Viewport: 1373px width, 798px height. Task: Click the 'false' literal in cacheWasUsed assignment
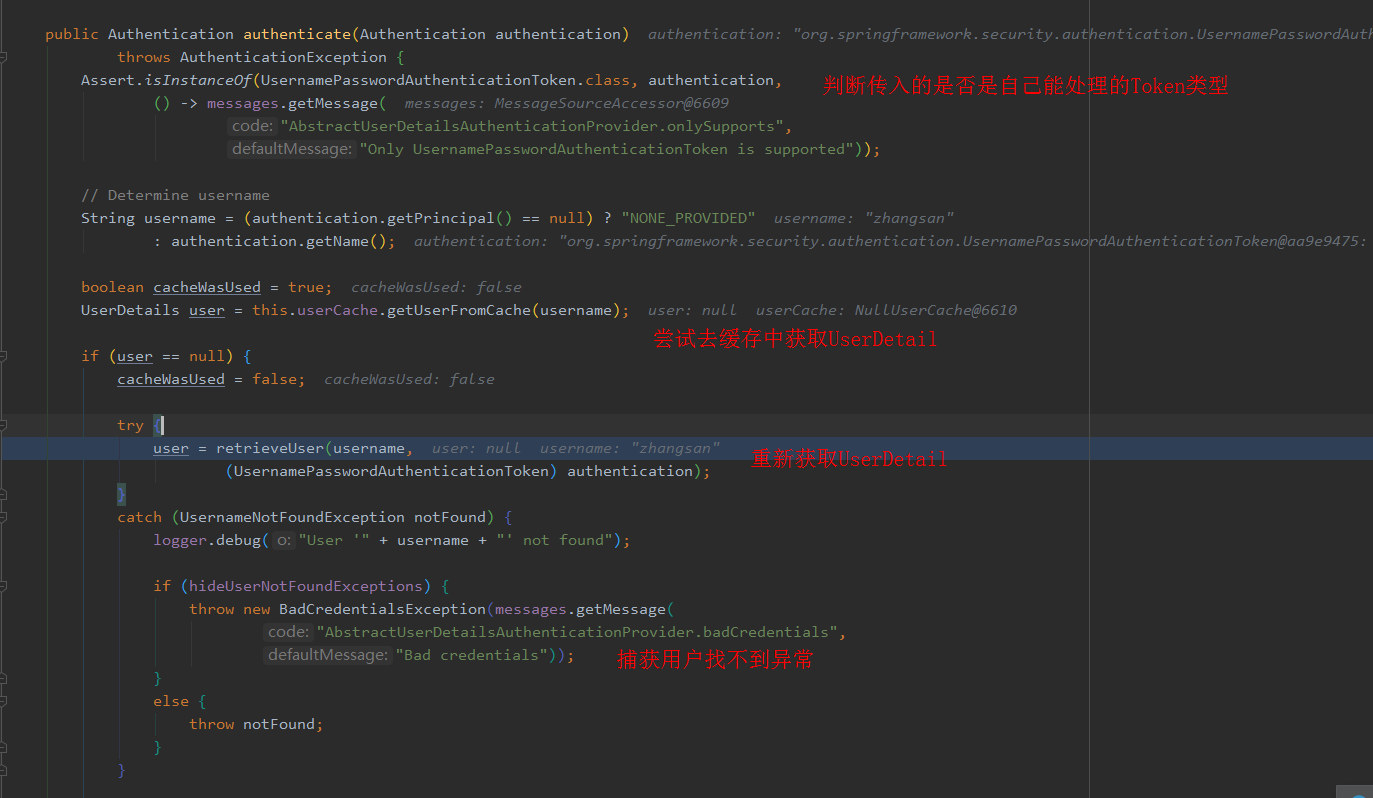click(274, 379)
